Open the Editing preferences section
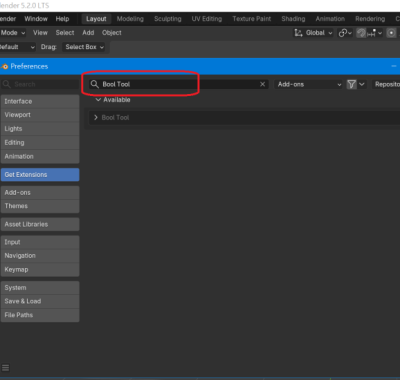 40,143
